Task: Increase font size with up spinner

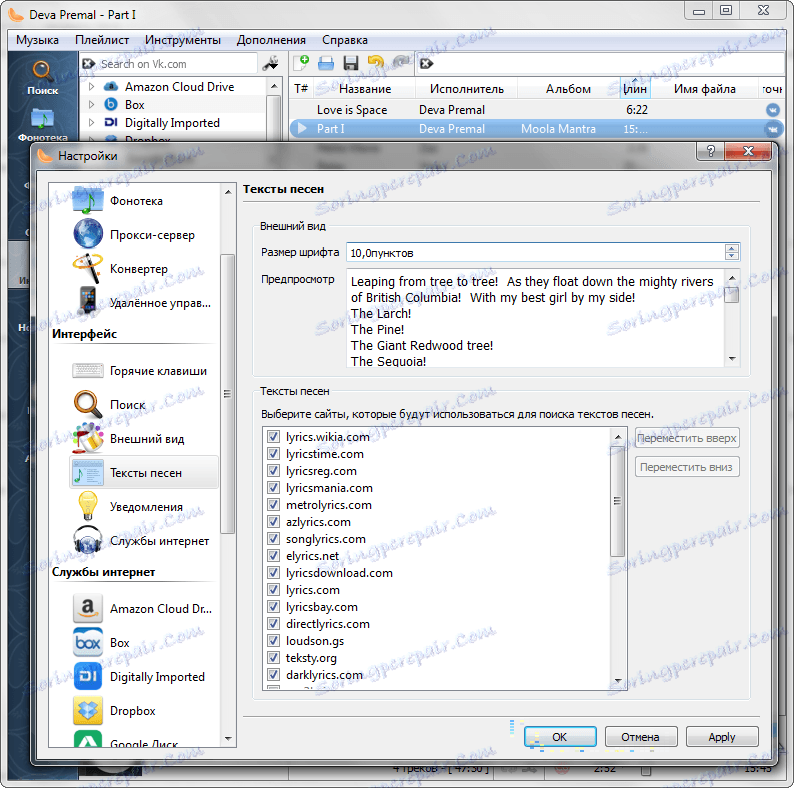Action: click(x=732, y=248)
